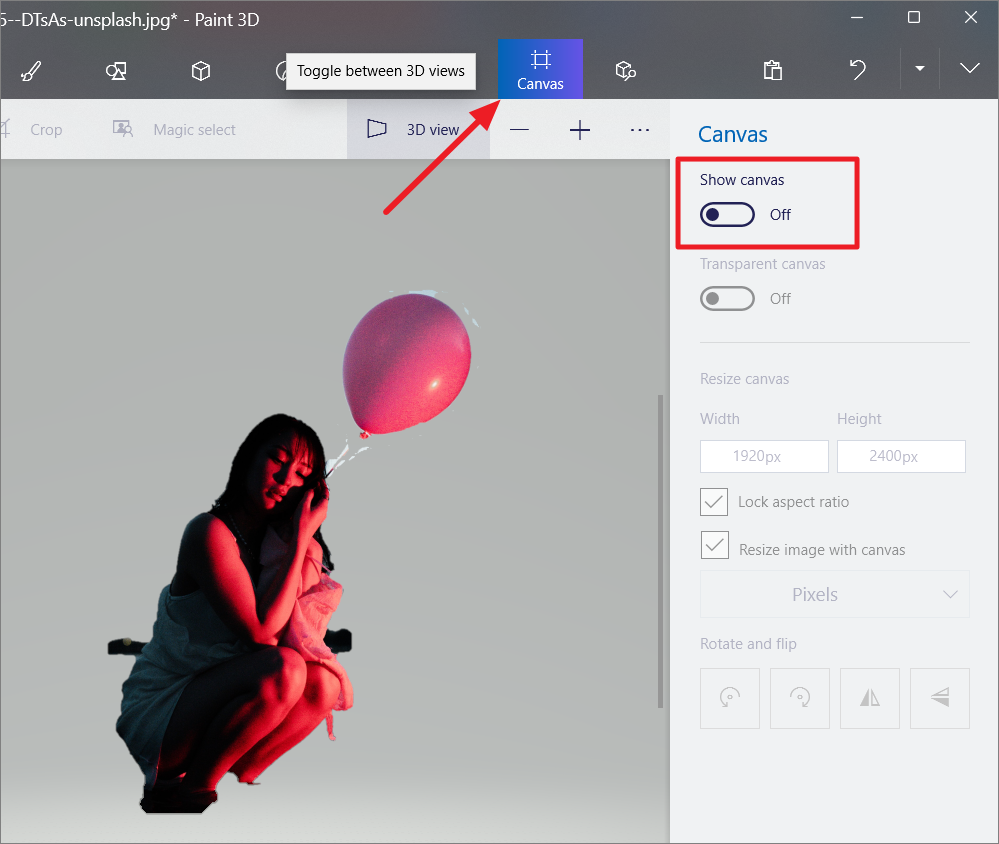Click the Paste clipboard icon
The image size is (999, 844).
point(772,69)
